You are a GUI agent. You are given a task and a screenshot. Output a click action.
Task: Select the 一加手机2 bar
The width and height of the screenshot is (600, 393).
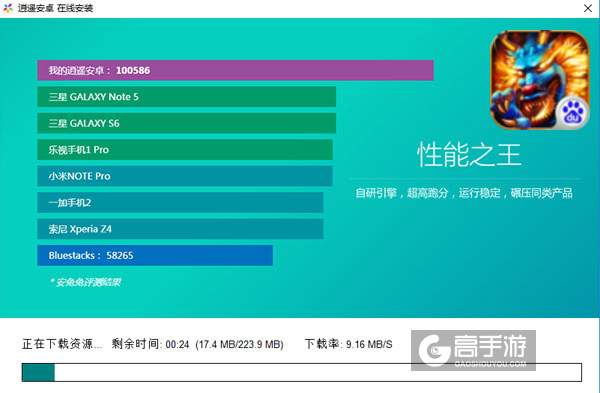pyautogui.click(x=180, y=202)
